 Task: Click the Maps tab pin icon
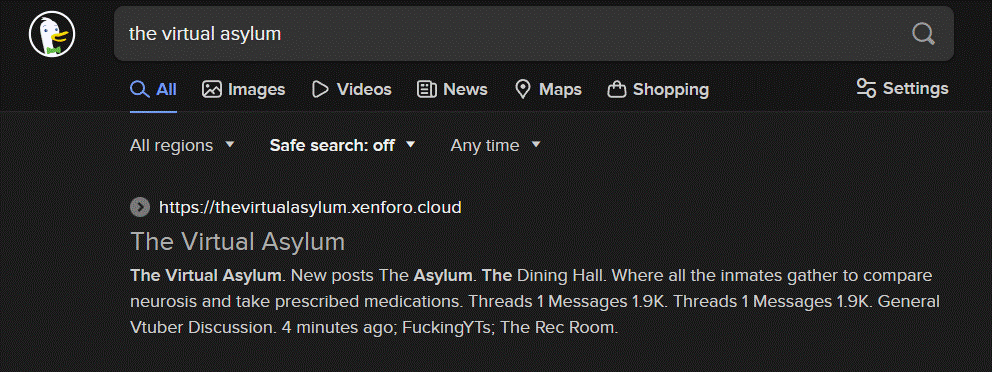pos(523,89)
